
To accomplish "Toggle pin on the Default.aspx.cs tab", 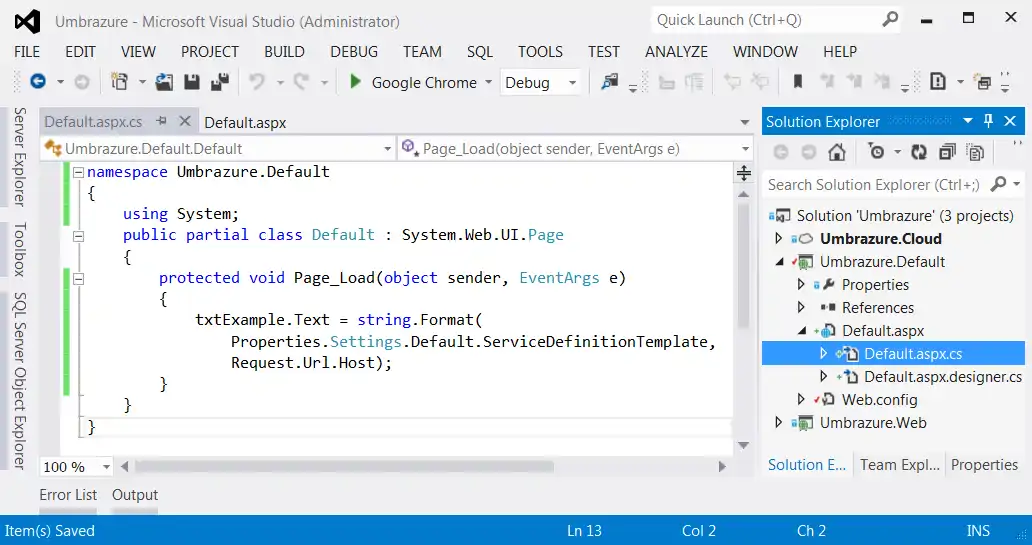I will tap(161, 121).
